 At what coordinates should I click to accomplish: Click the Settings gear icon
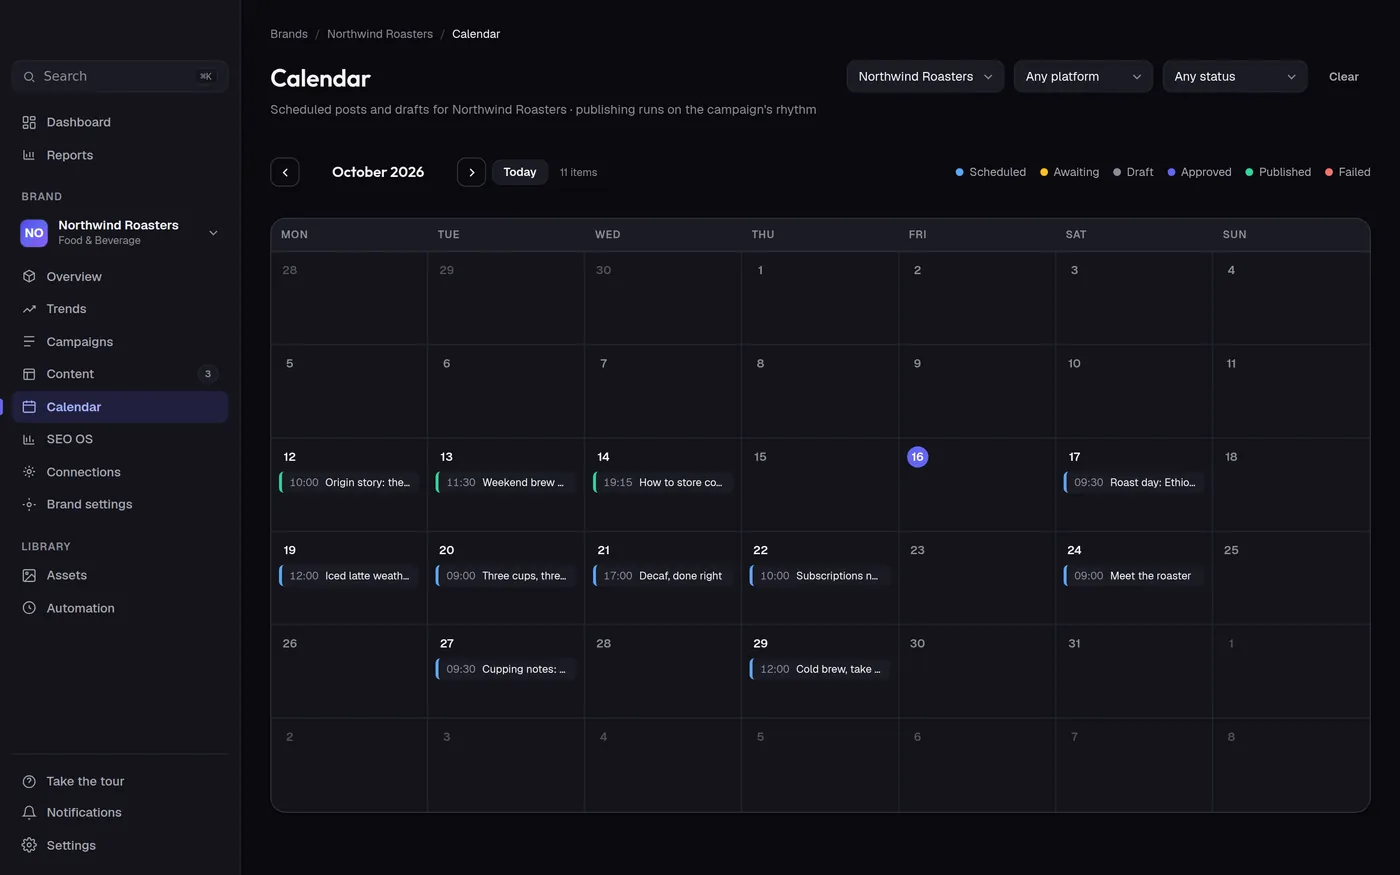[29, 845]
